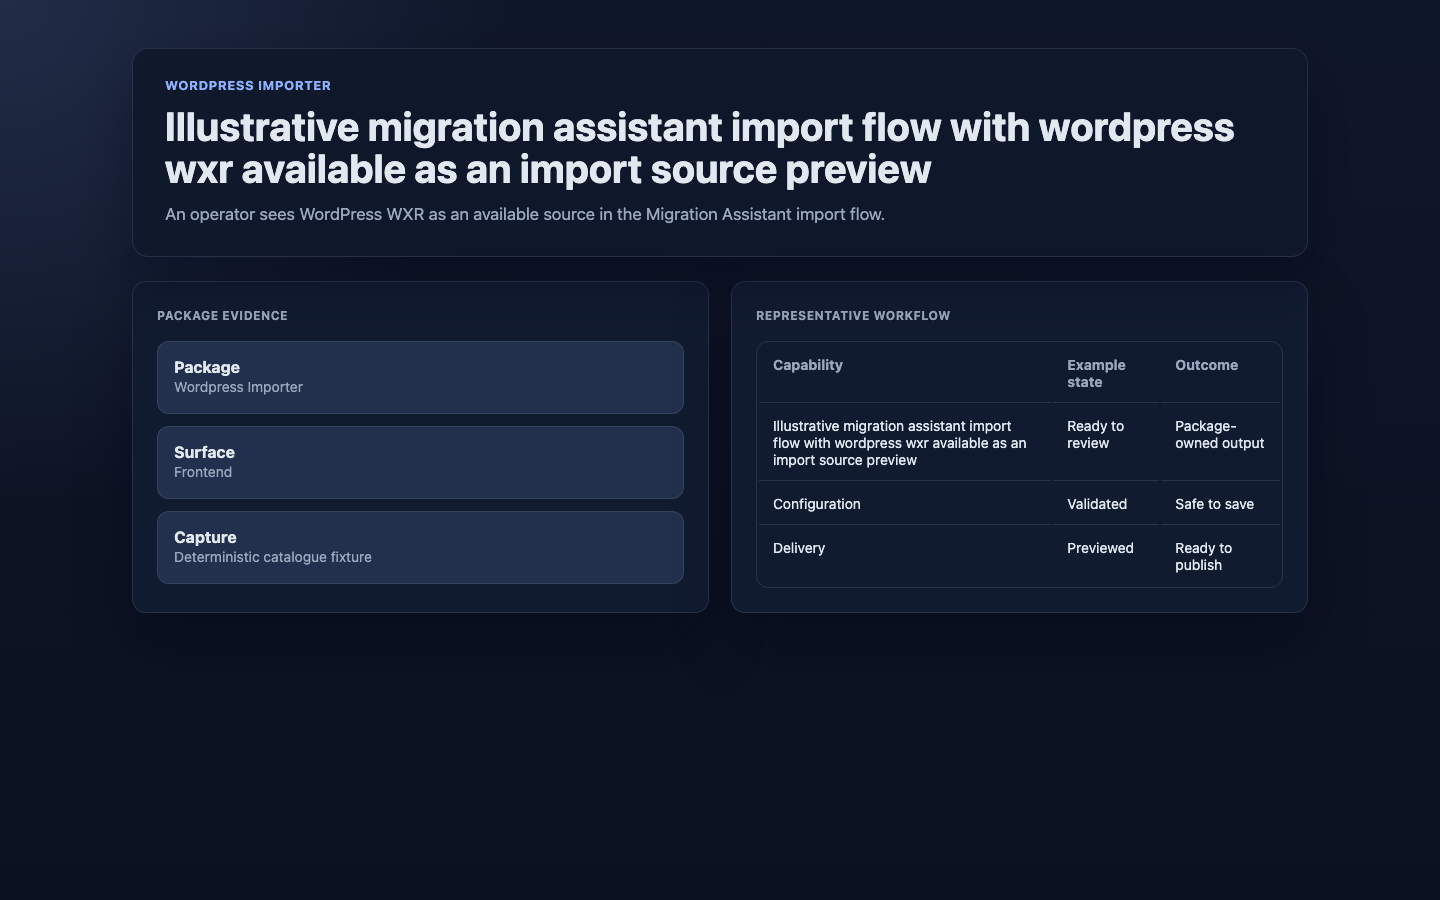Click the REPRESENTATIVE WORKFLOW section heading
Image resolution: width=1440 pixels, height=900 pixels.
[x=853, y=316]
